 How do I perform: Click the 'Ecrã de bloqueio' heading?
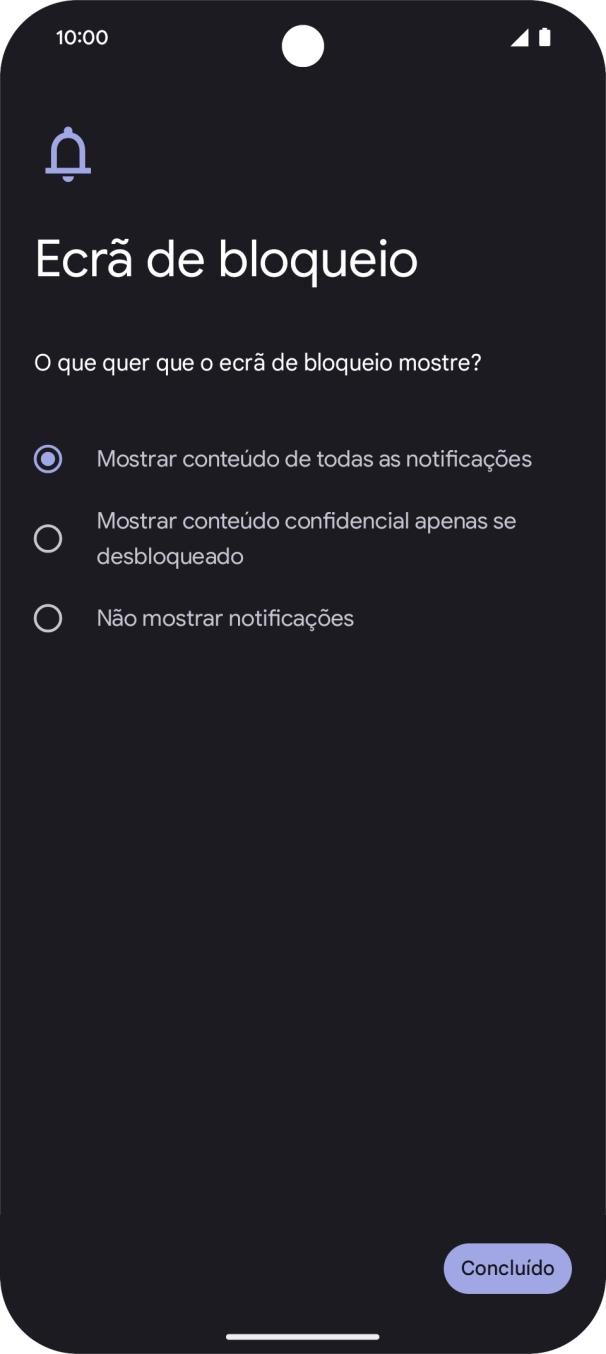(226, 258)
